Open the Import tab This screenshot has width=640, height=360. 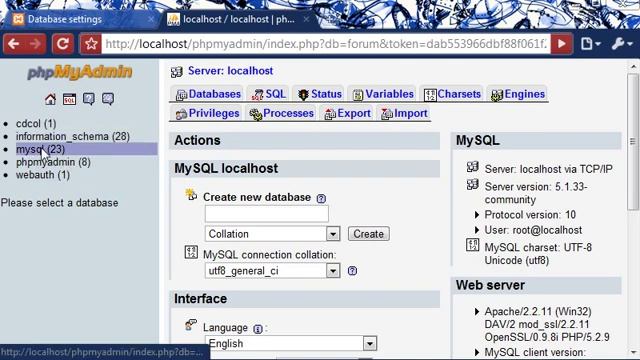(x=404, y=113)
